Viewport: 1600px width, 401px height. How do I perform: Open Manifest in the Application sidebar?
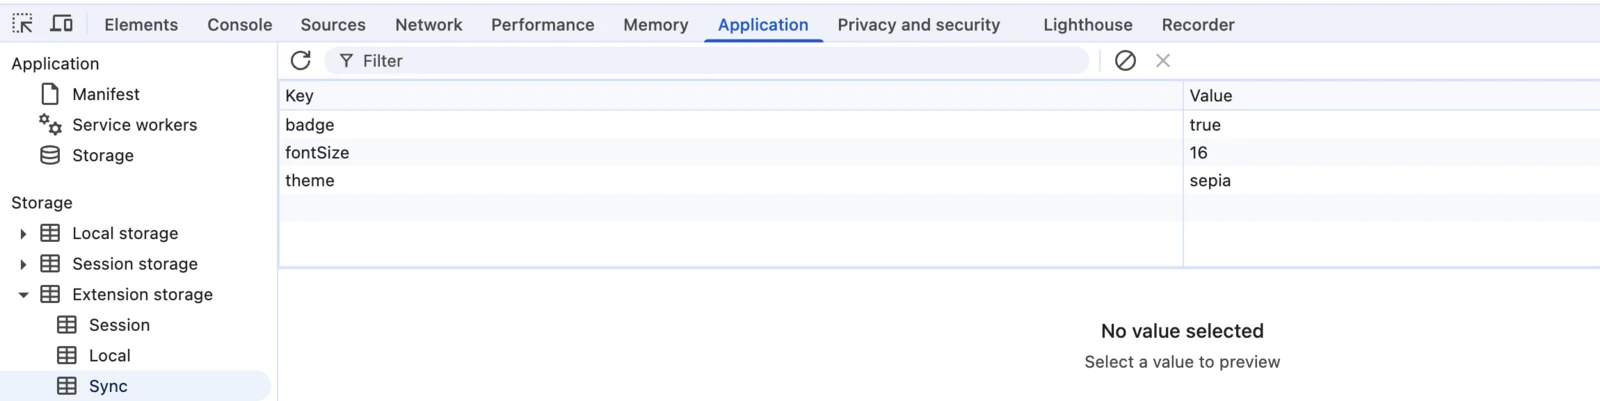click(106, 94)
